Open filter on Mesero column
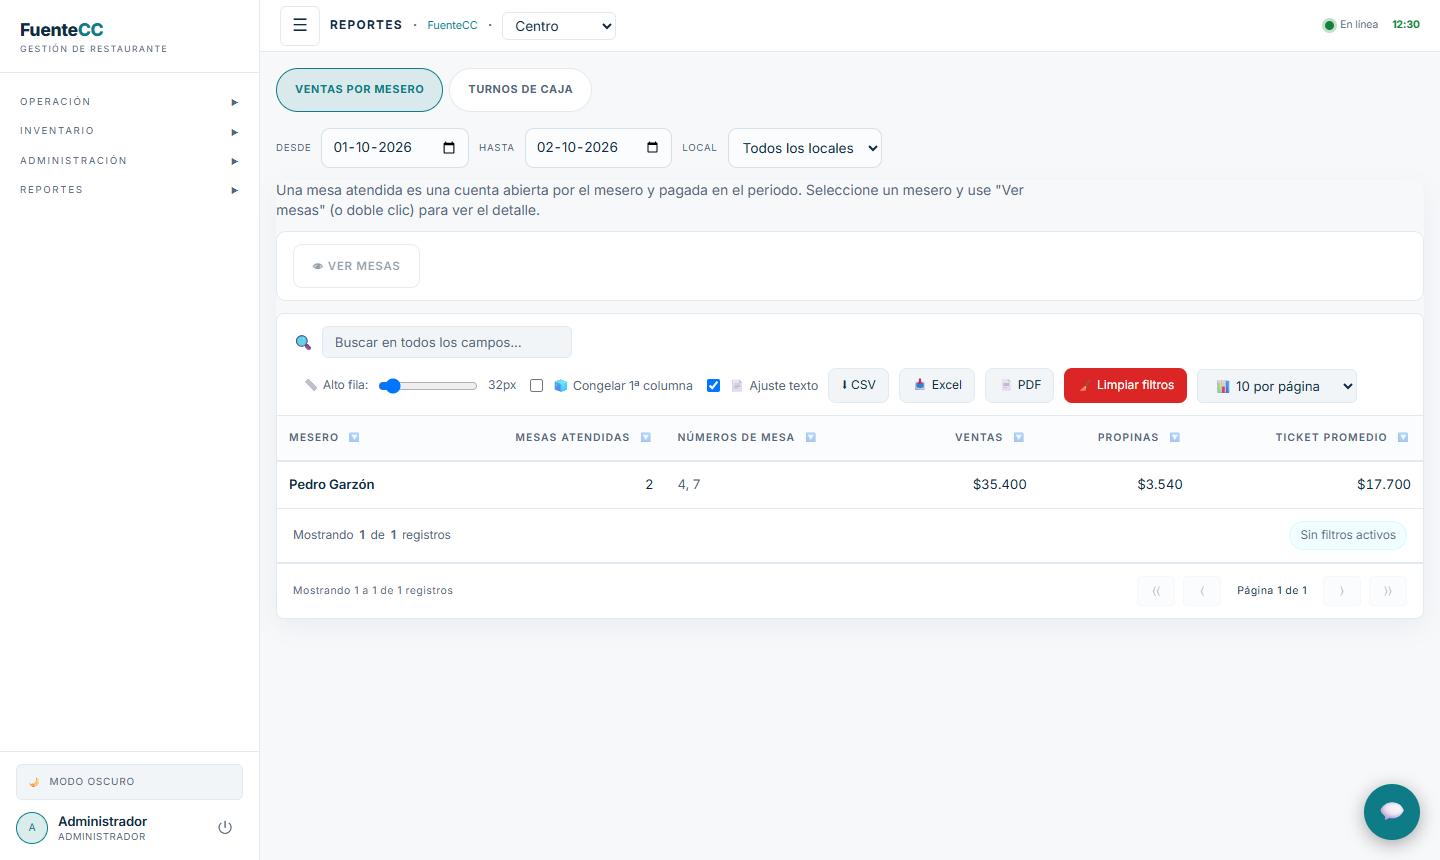Image resolution: width=1440 pixels, height=860 pixels. [354, 438]
